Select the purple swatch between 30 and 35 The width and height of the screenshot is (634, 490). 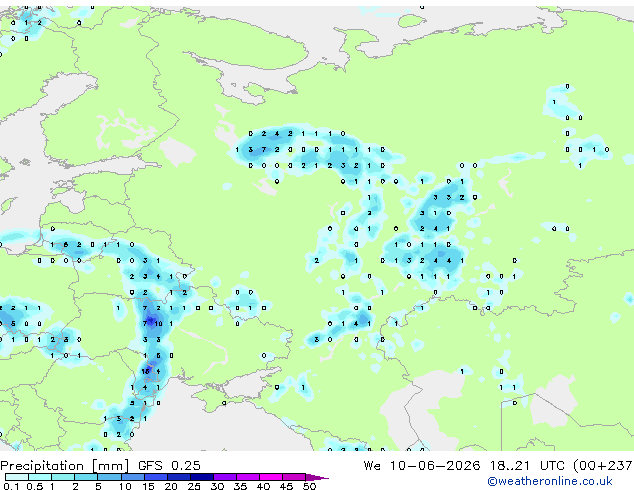point(225,477)
